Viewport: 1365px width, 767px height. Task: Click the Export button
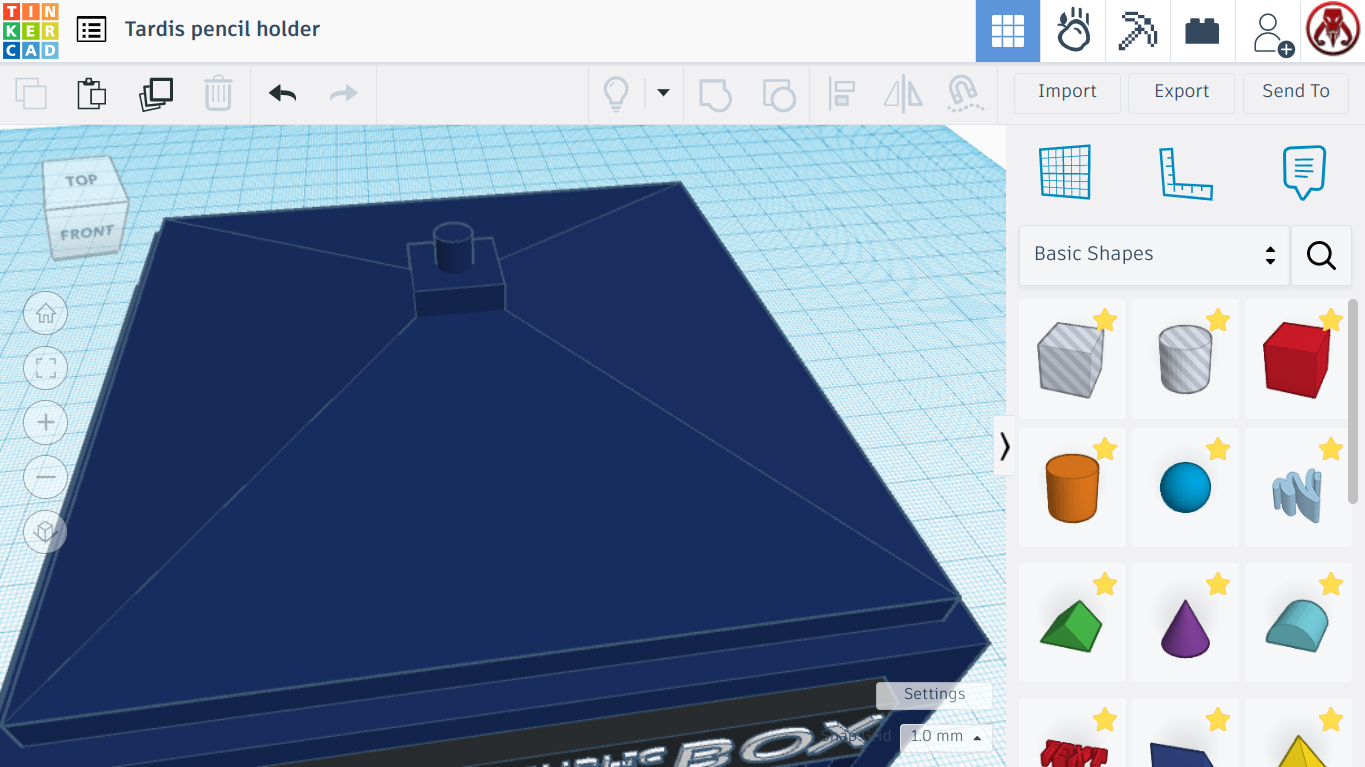click(1182, 91)
